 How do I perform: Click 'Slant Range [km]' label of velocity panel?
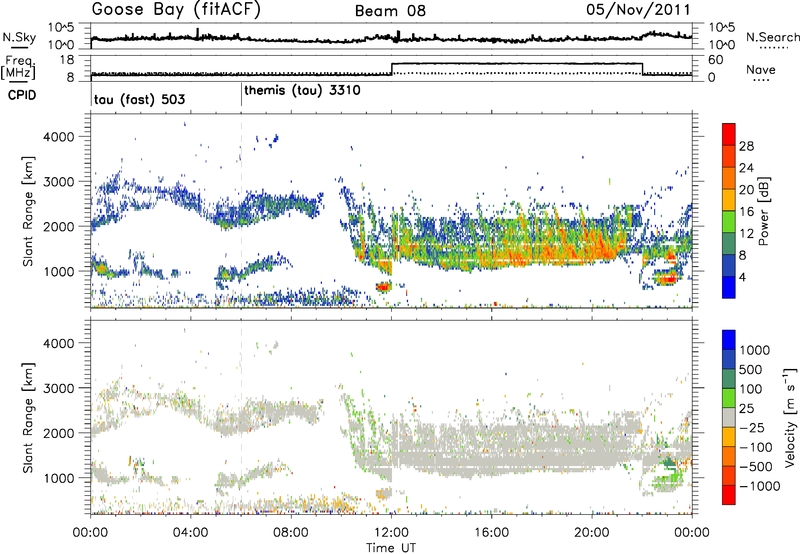[x=28, y=417]
